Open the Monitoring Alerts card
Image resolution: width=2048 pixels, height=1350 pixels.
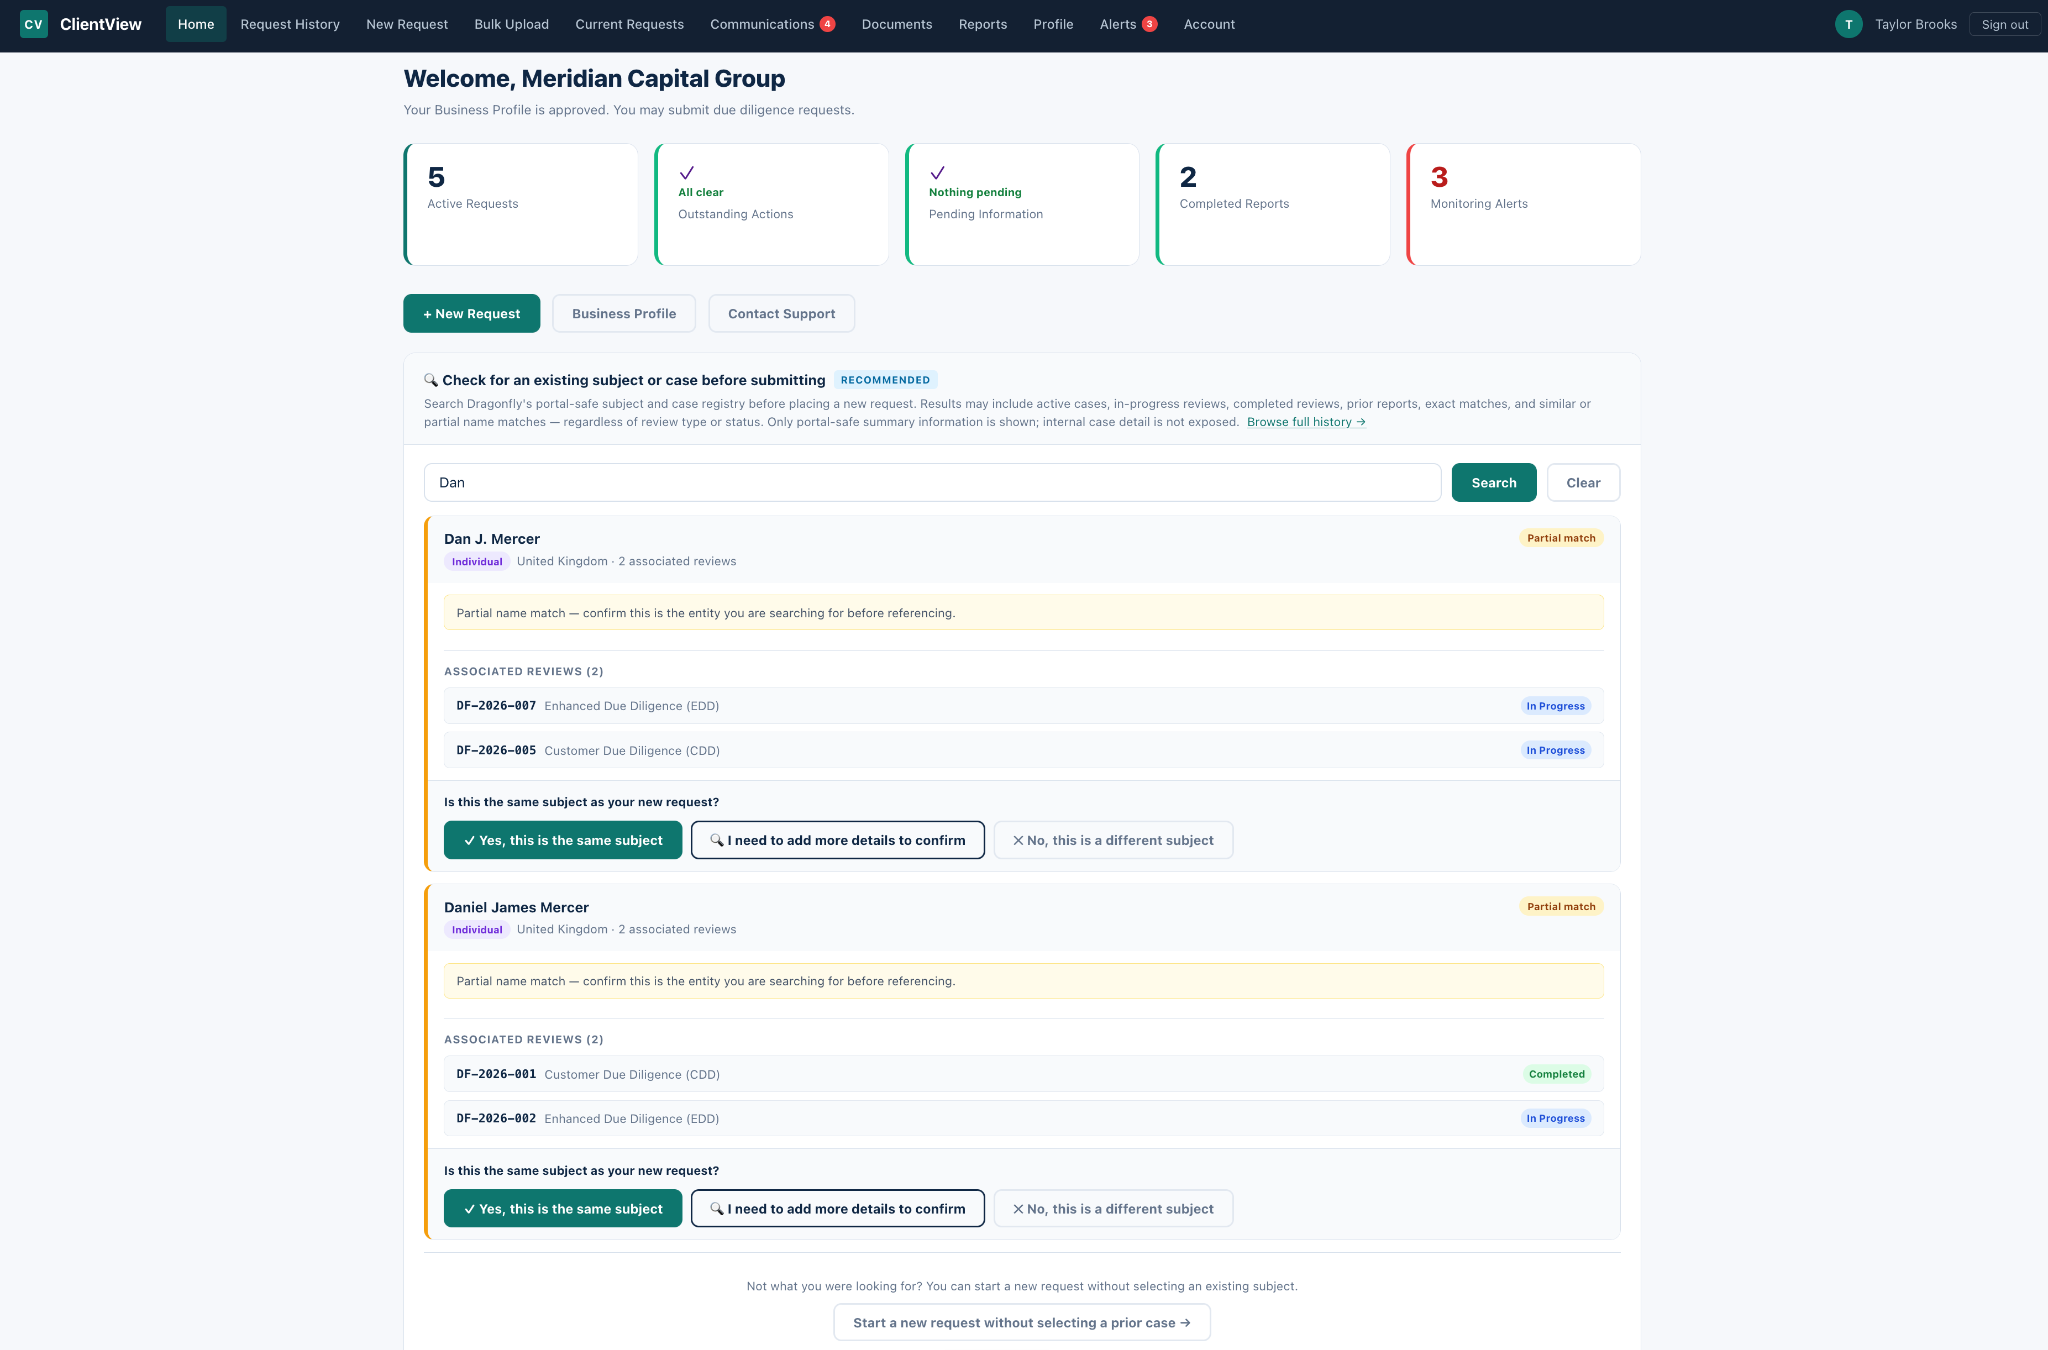pos(1524,205)
